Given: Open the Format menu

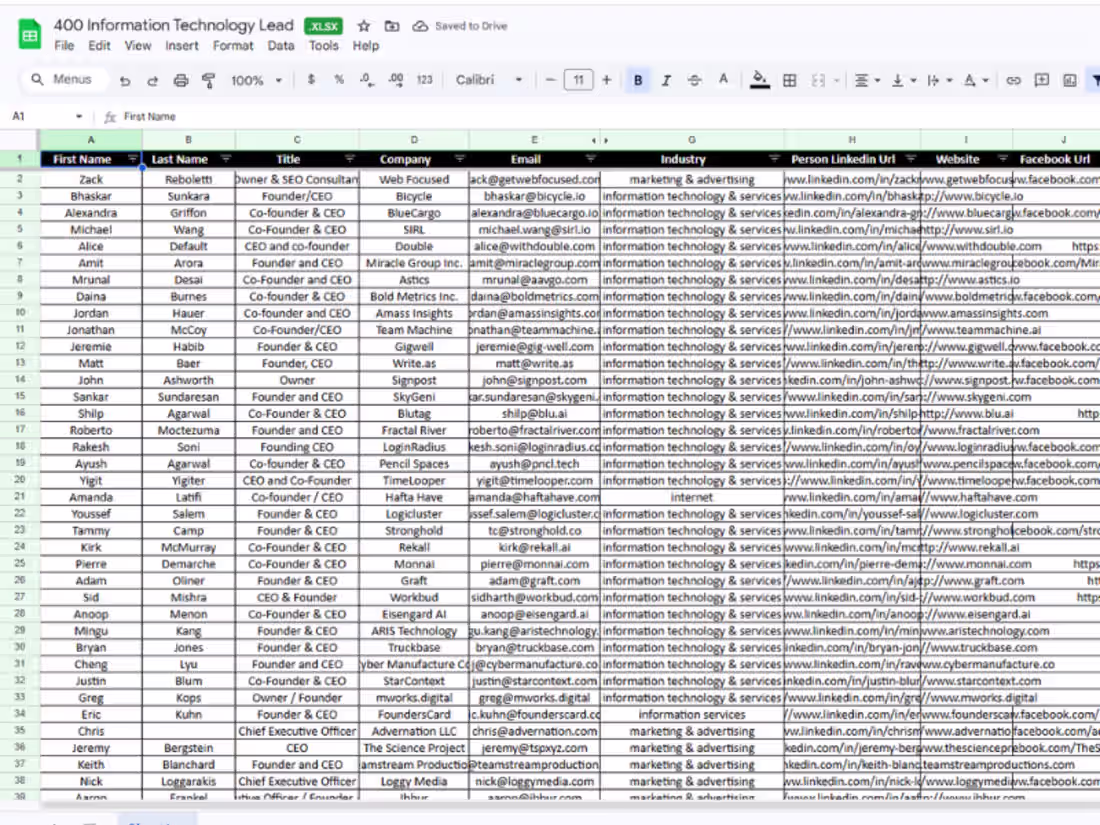Looking at the screenshot, I should pos(233,46).
